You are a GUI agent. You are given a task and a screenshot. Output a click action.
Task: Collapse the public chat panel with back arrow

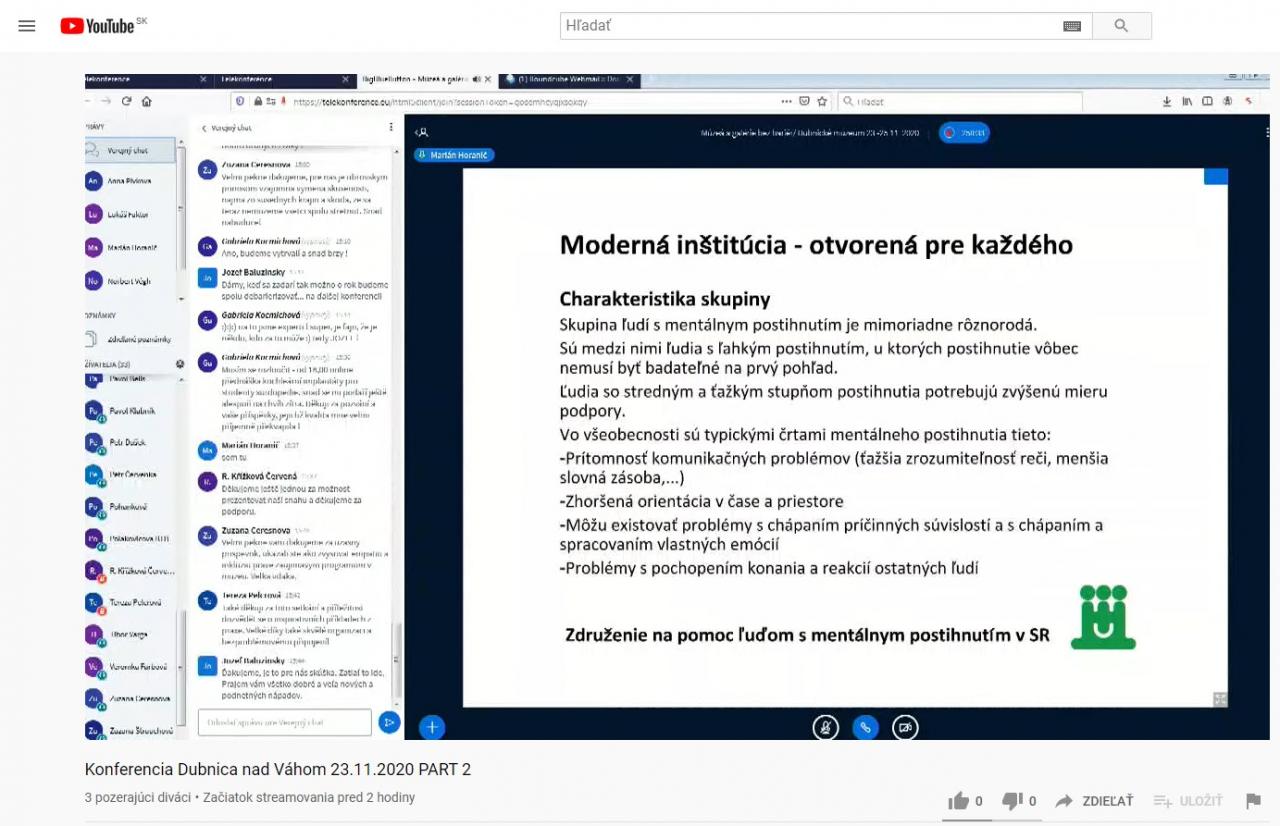click(x=204, y=128)
